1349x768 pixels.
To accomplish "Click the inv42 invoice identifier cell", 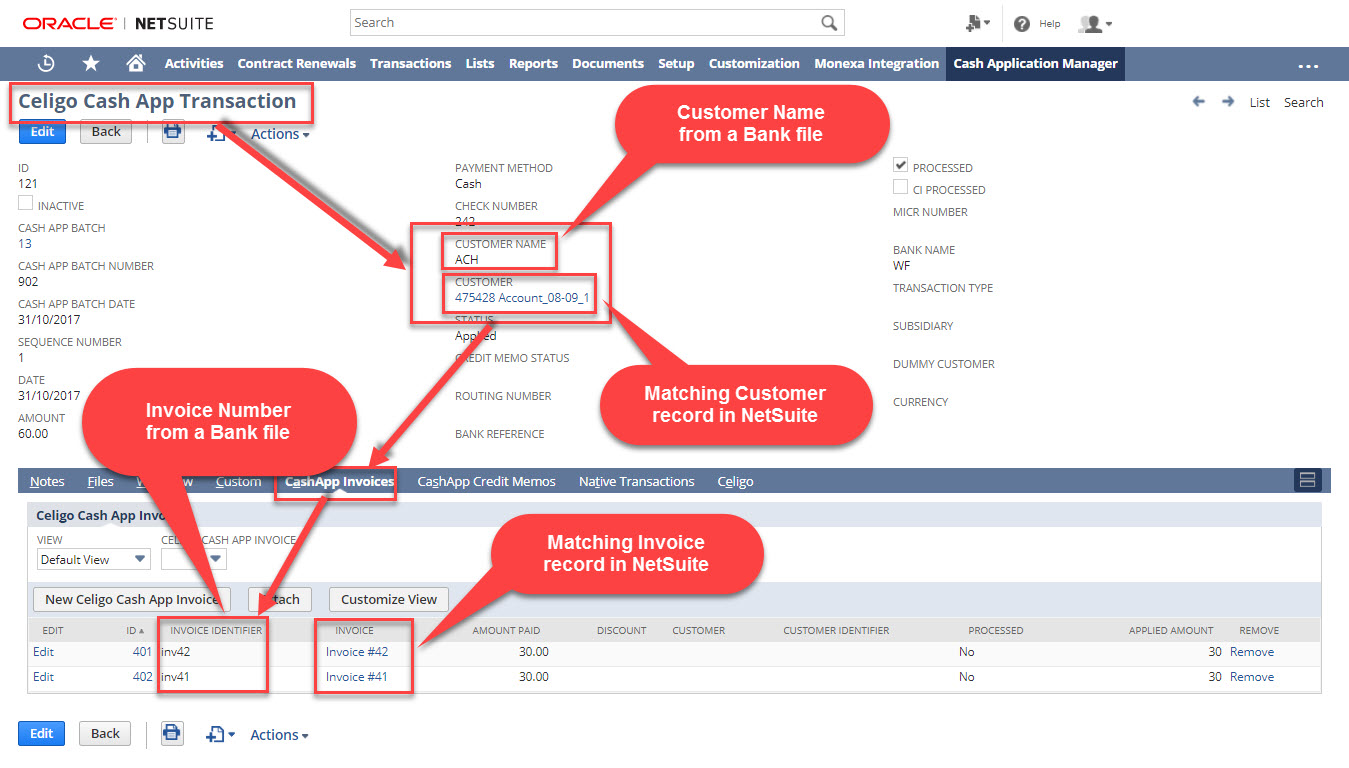I will click(176, 651).
